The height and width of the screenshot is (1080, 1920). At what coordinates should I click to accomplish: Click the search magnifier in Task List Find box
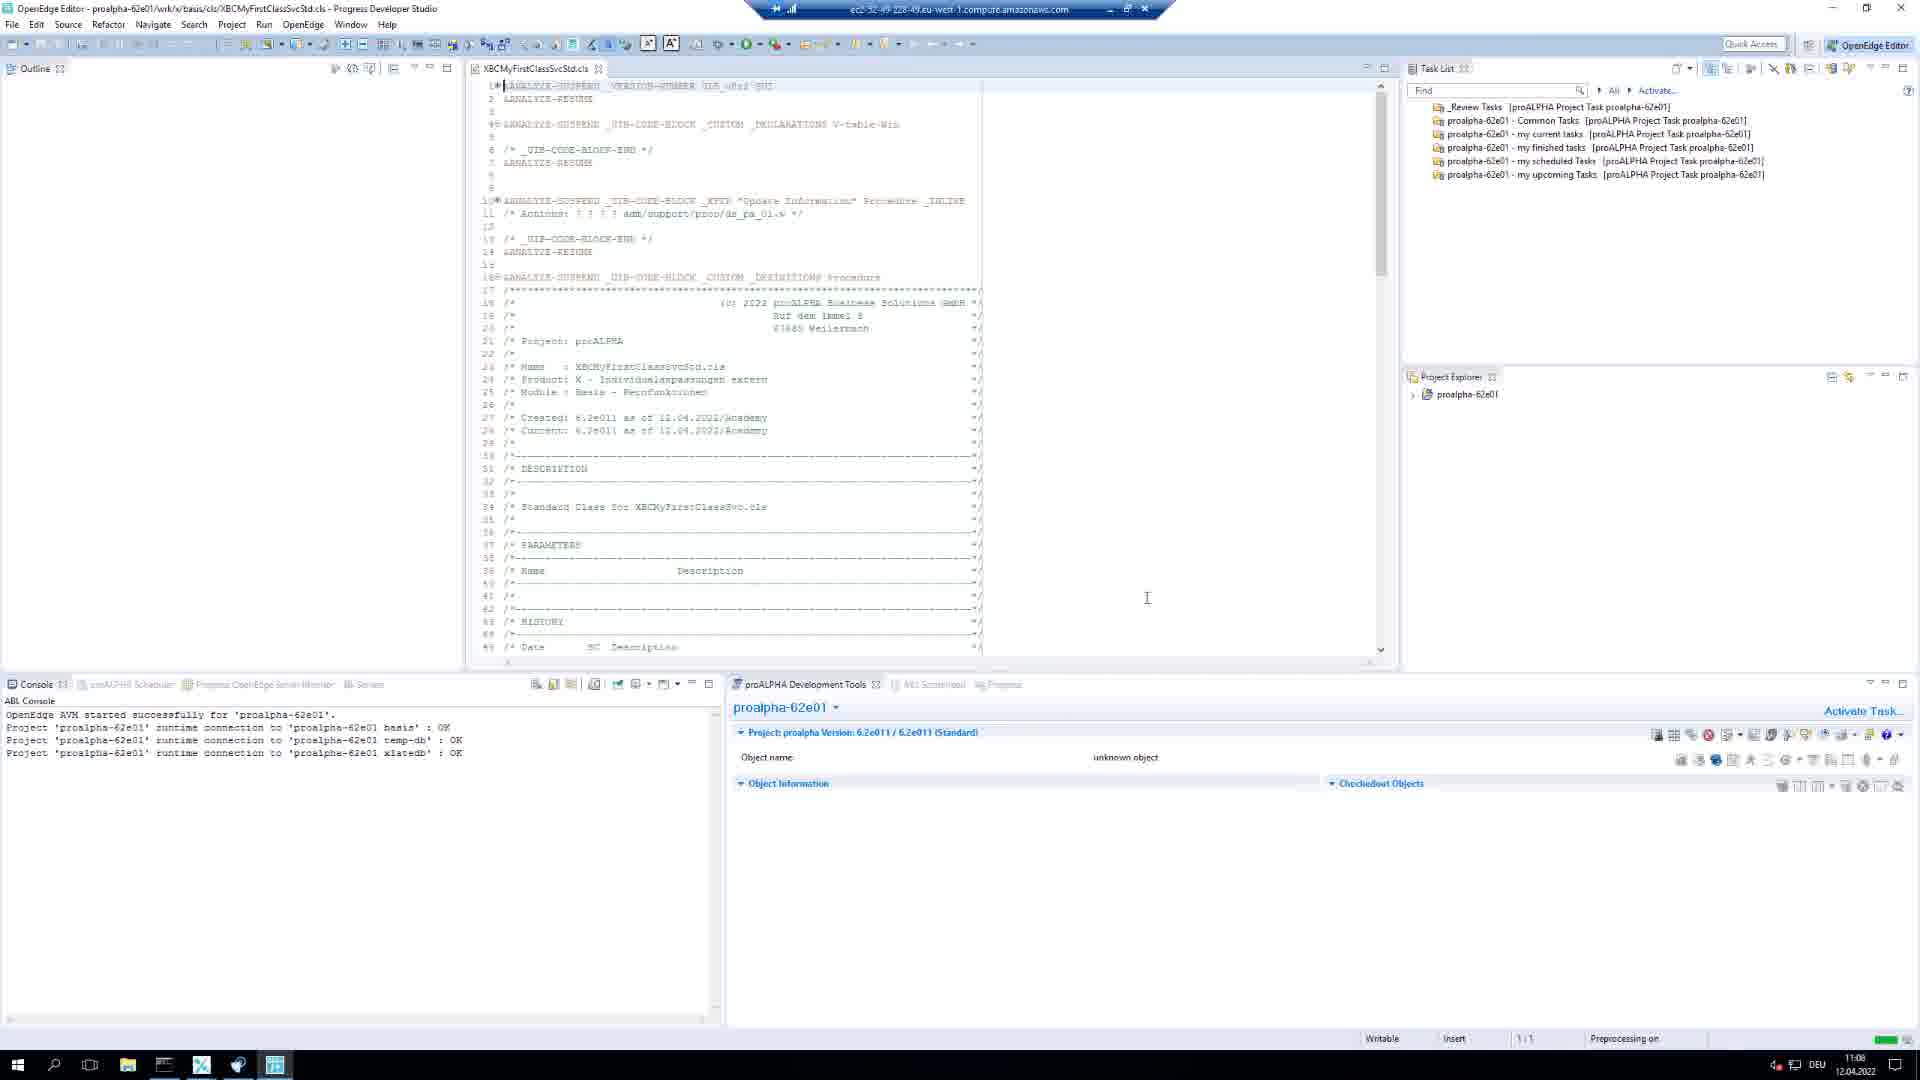(x=1580, y=90)
